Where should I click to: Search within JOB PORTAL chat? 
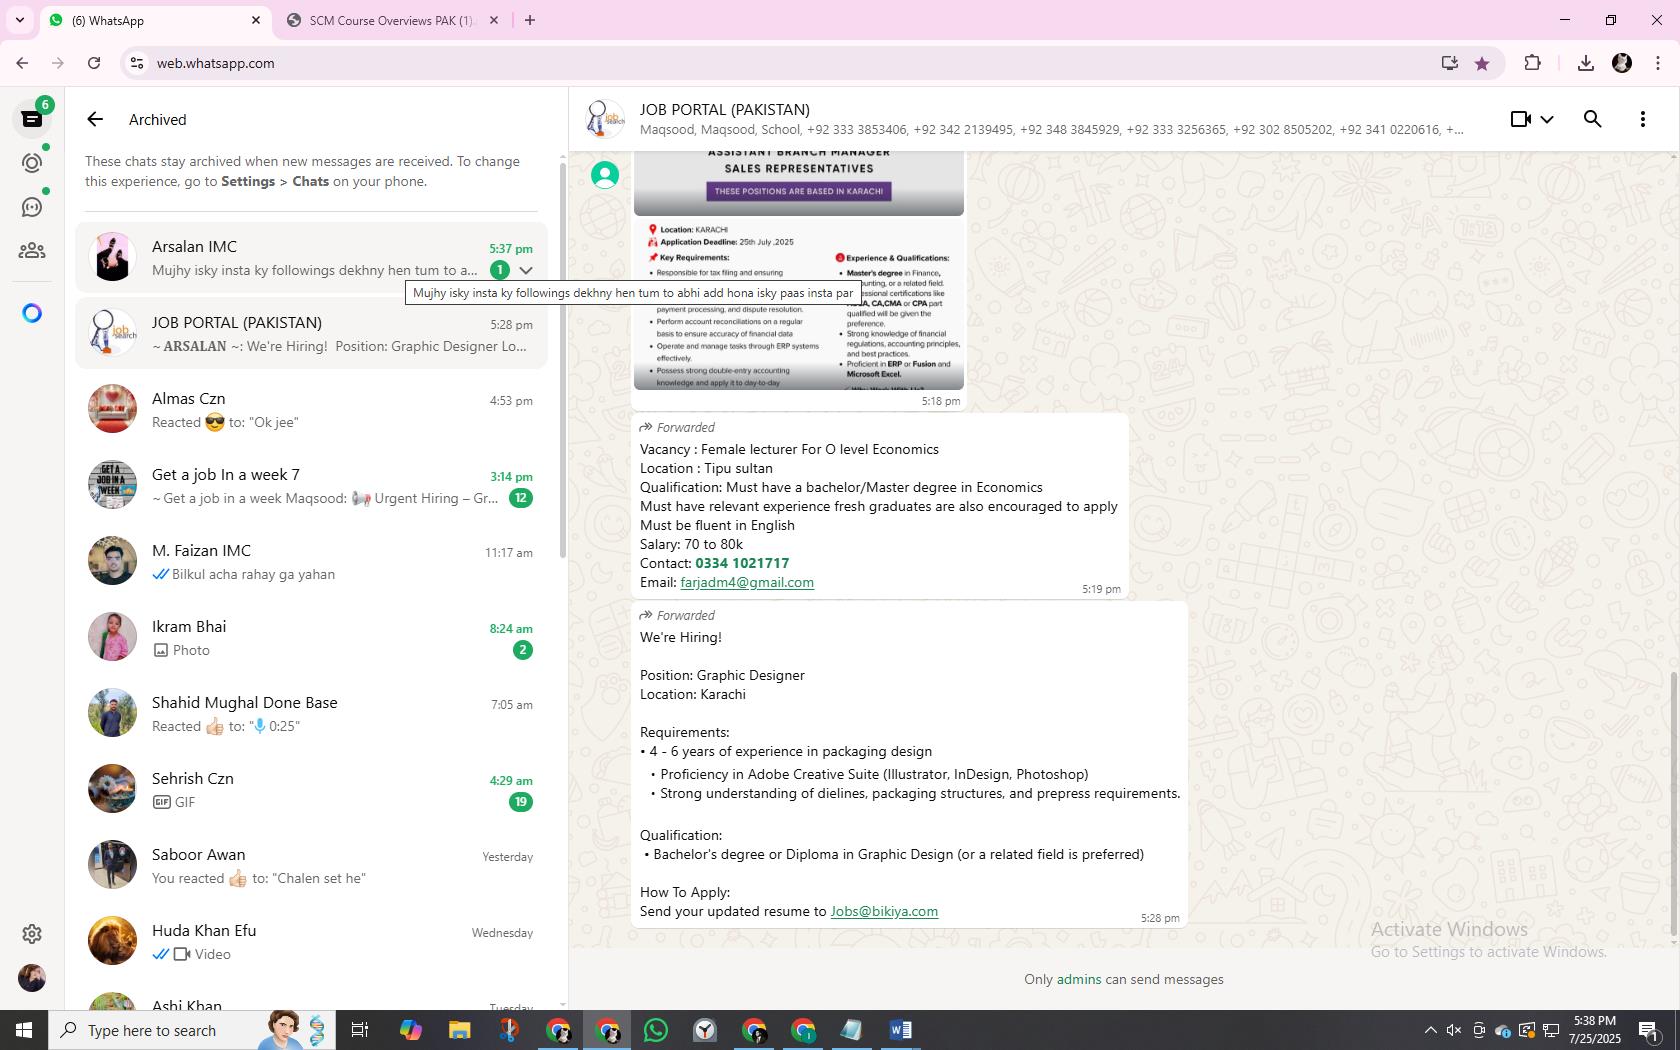click(x=1593, y=119)
